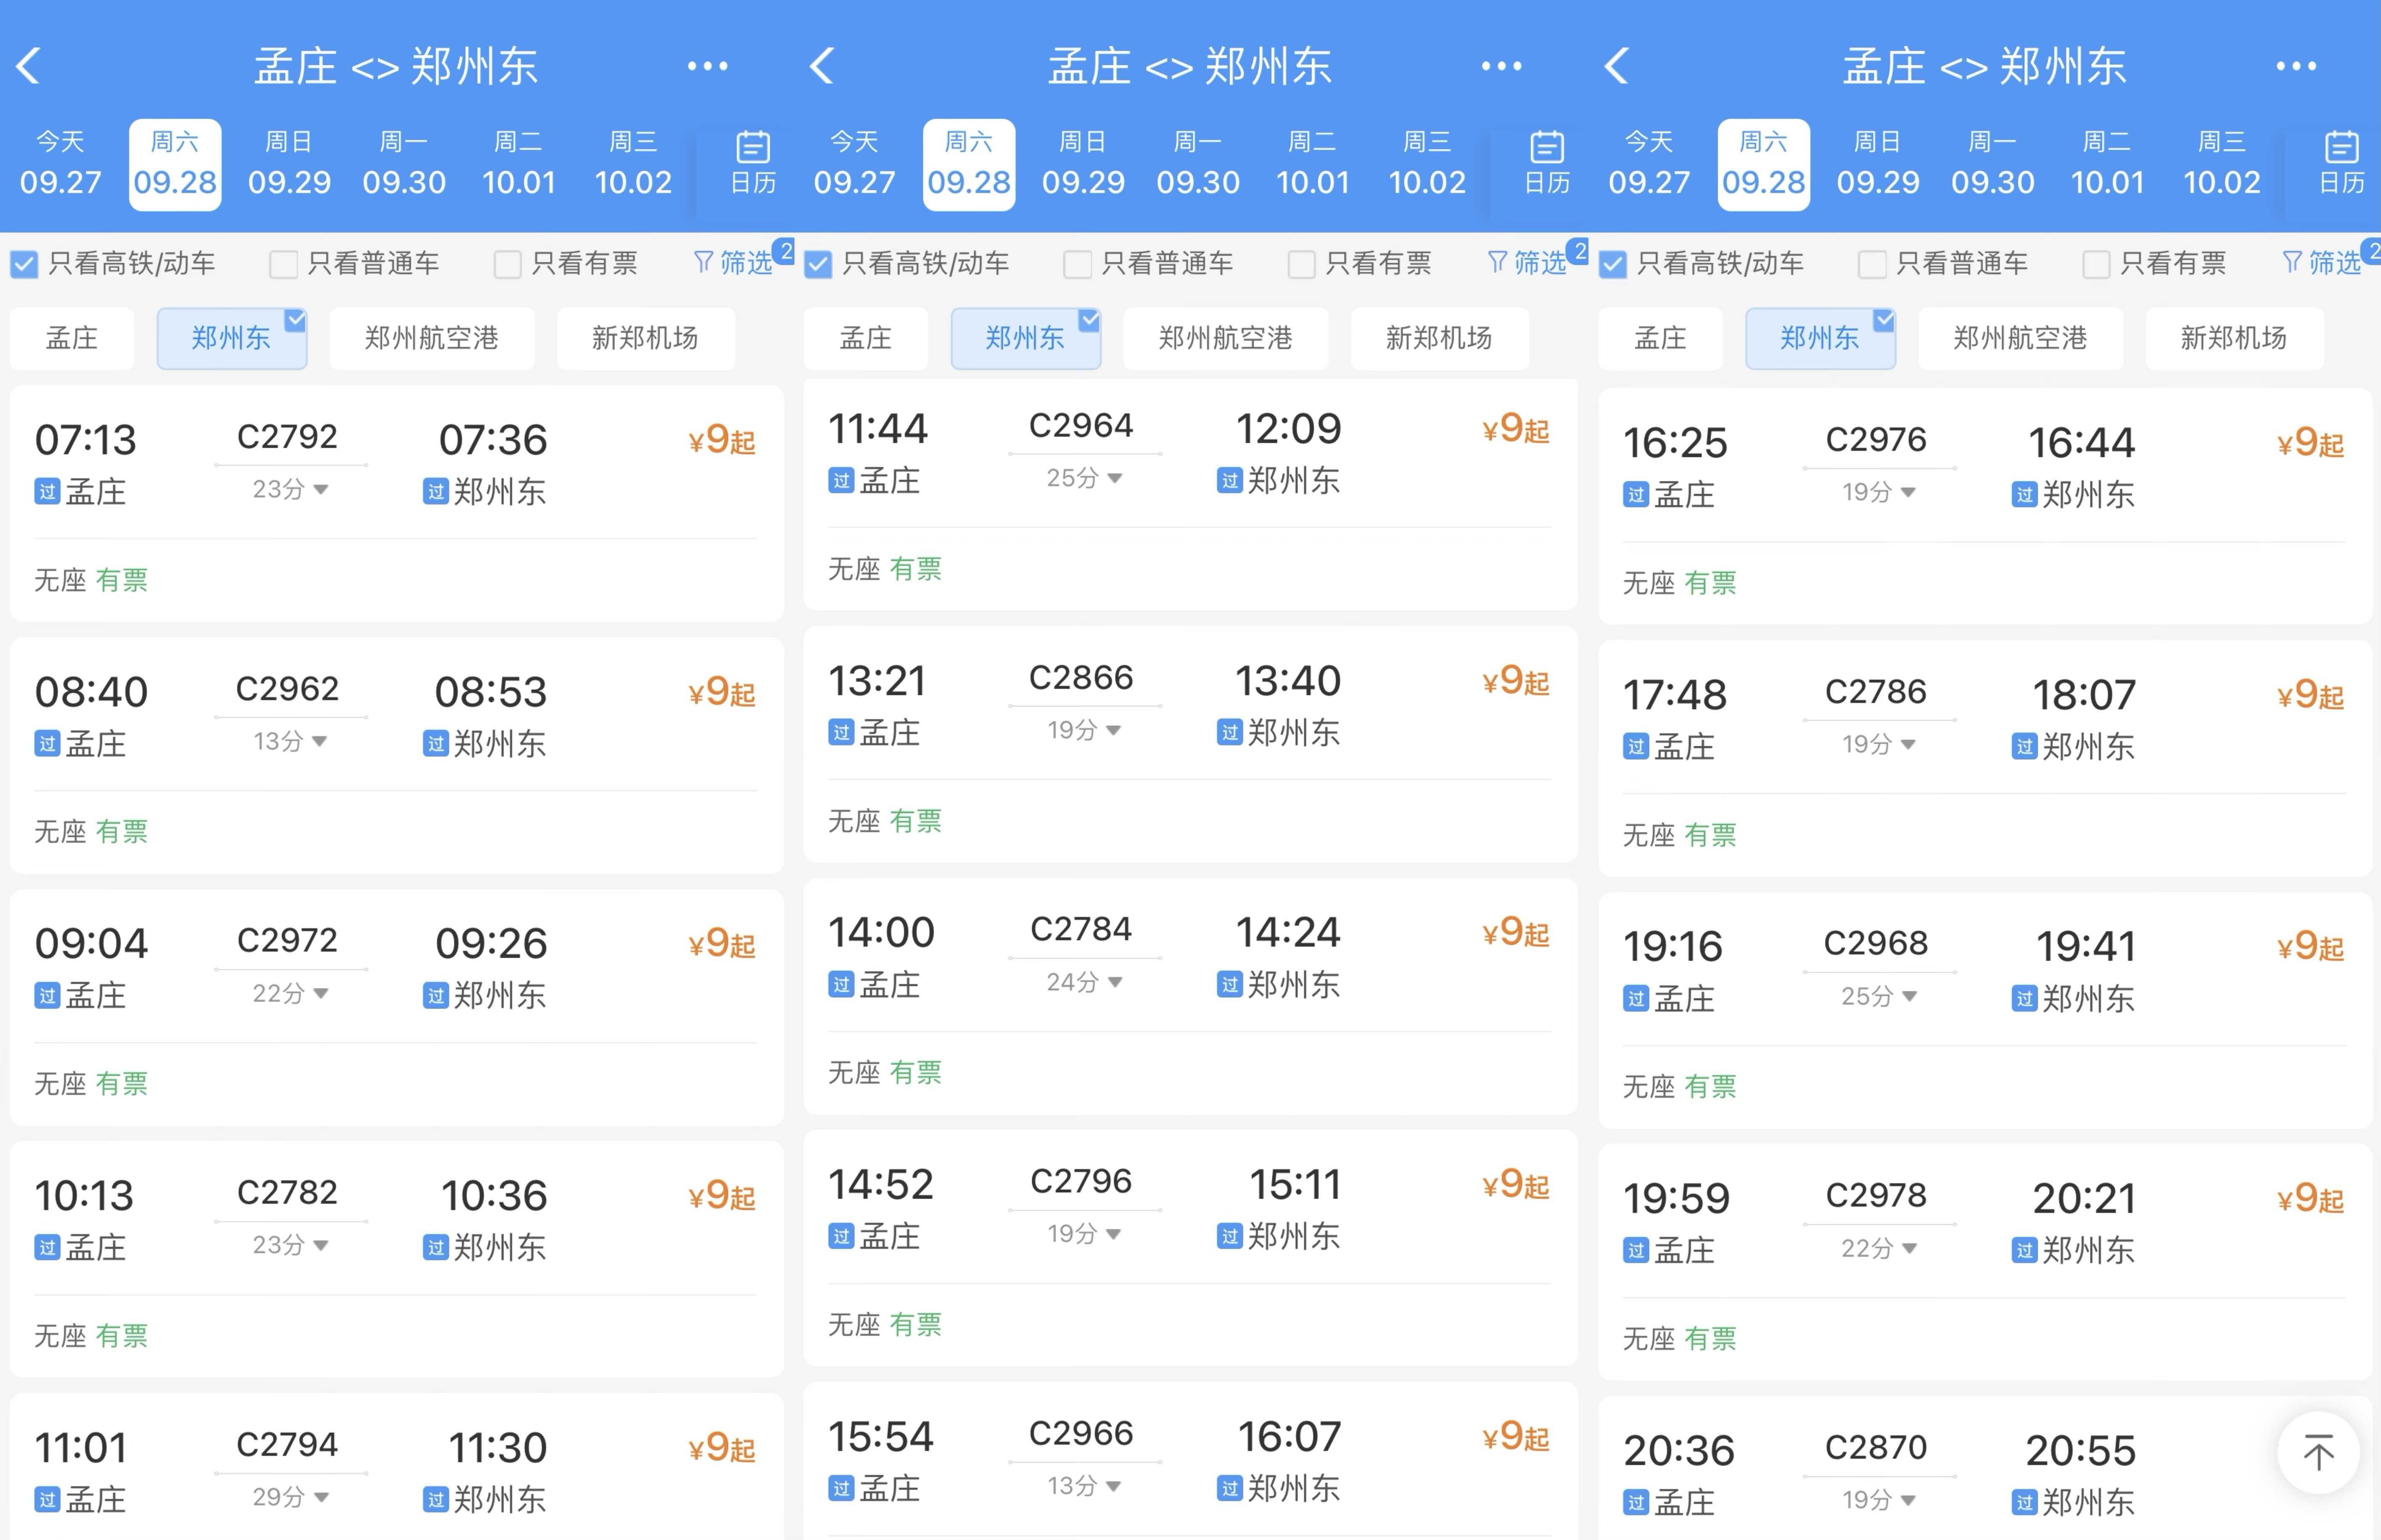Tap the back arrow in the left screen
The image size is (2381, 1540).
(x=28, y=66)
